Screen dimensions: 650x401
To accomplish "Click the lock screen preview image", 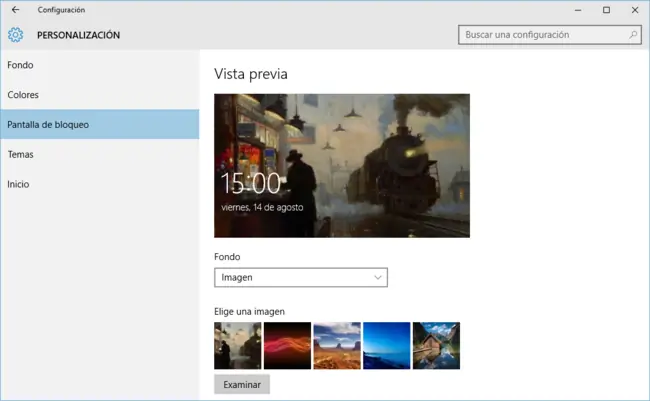I will tap(342, 165).
